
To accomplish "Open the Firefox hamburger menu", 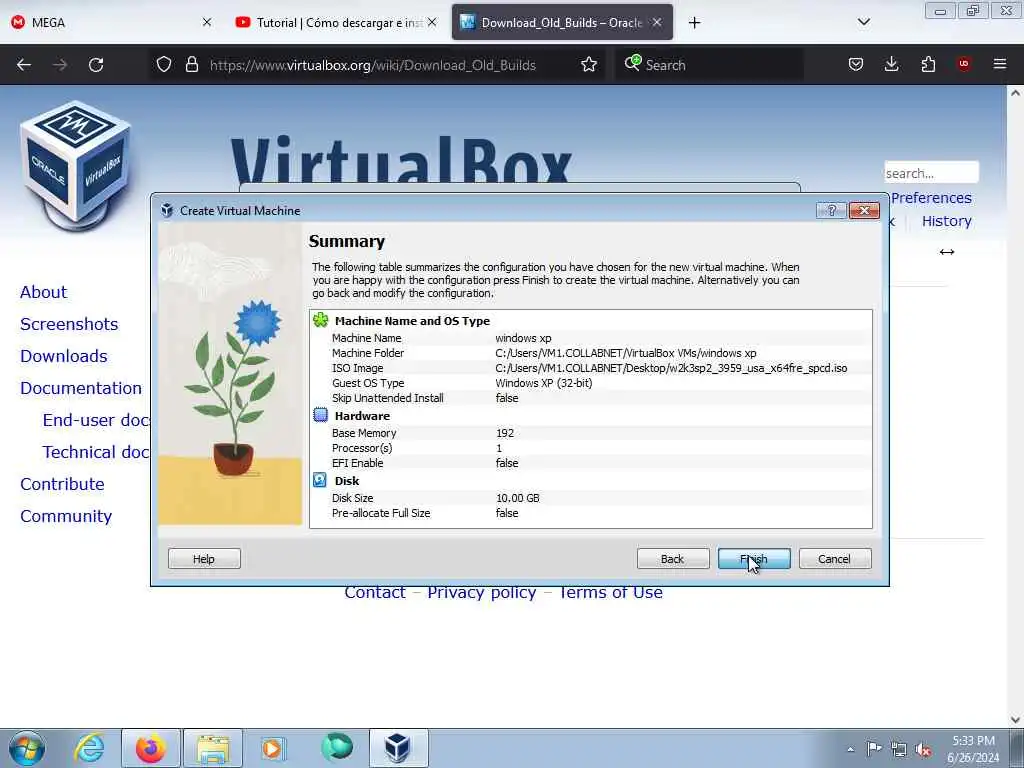I will (x=1000, y=64).
